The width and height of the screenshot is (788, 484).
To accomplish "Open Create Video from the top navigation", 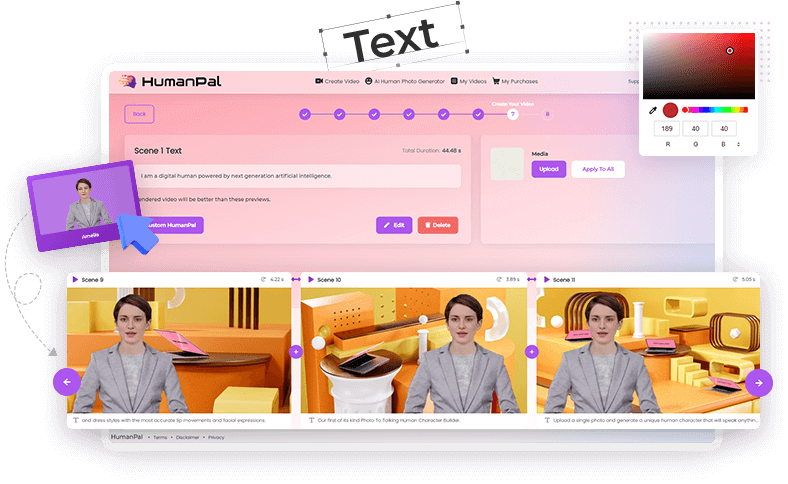I will [x=337, y=81].
